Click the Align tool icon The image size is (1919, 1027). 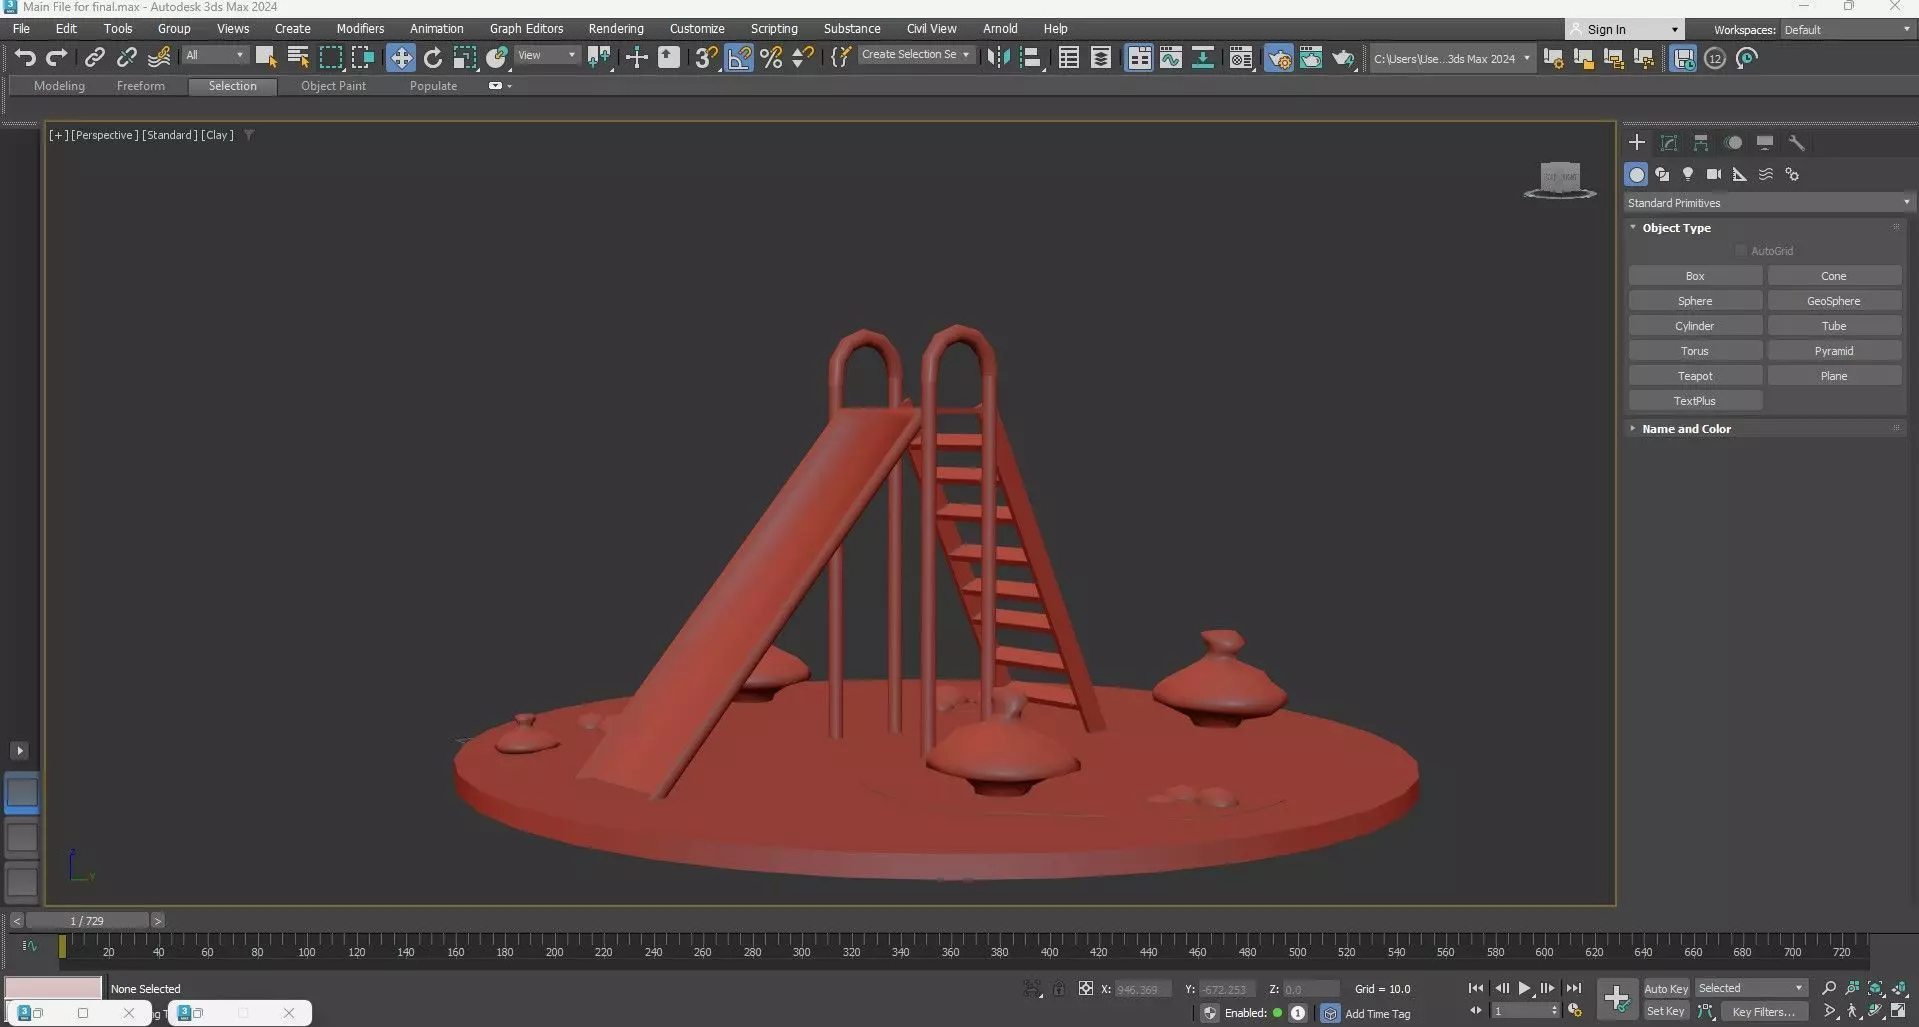(x=1031, y=58)
